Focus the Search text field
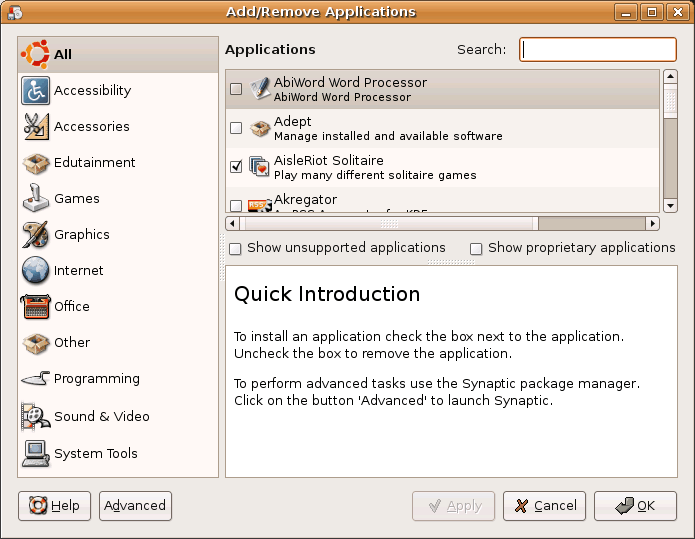695x539 pixels. point(598,49)
